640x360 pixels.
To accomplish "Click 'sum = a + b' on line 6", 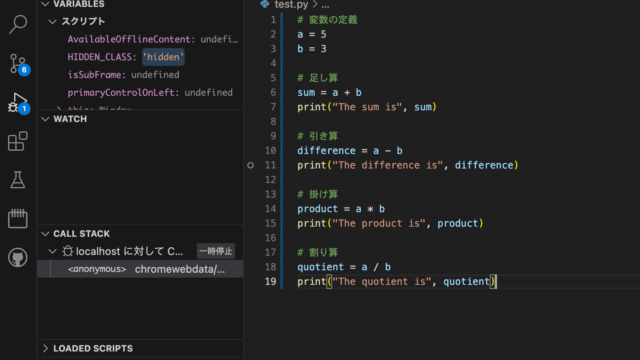I will click(x=329, y=93).
